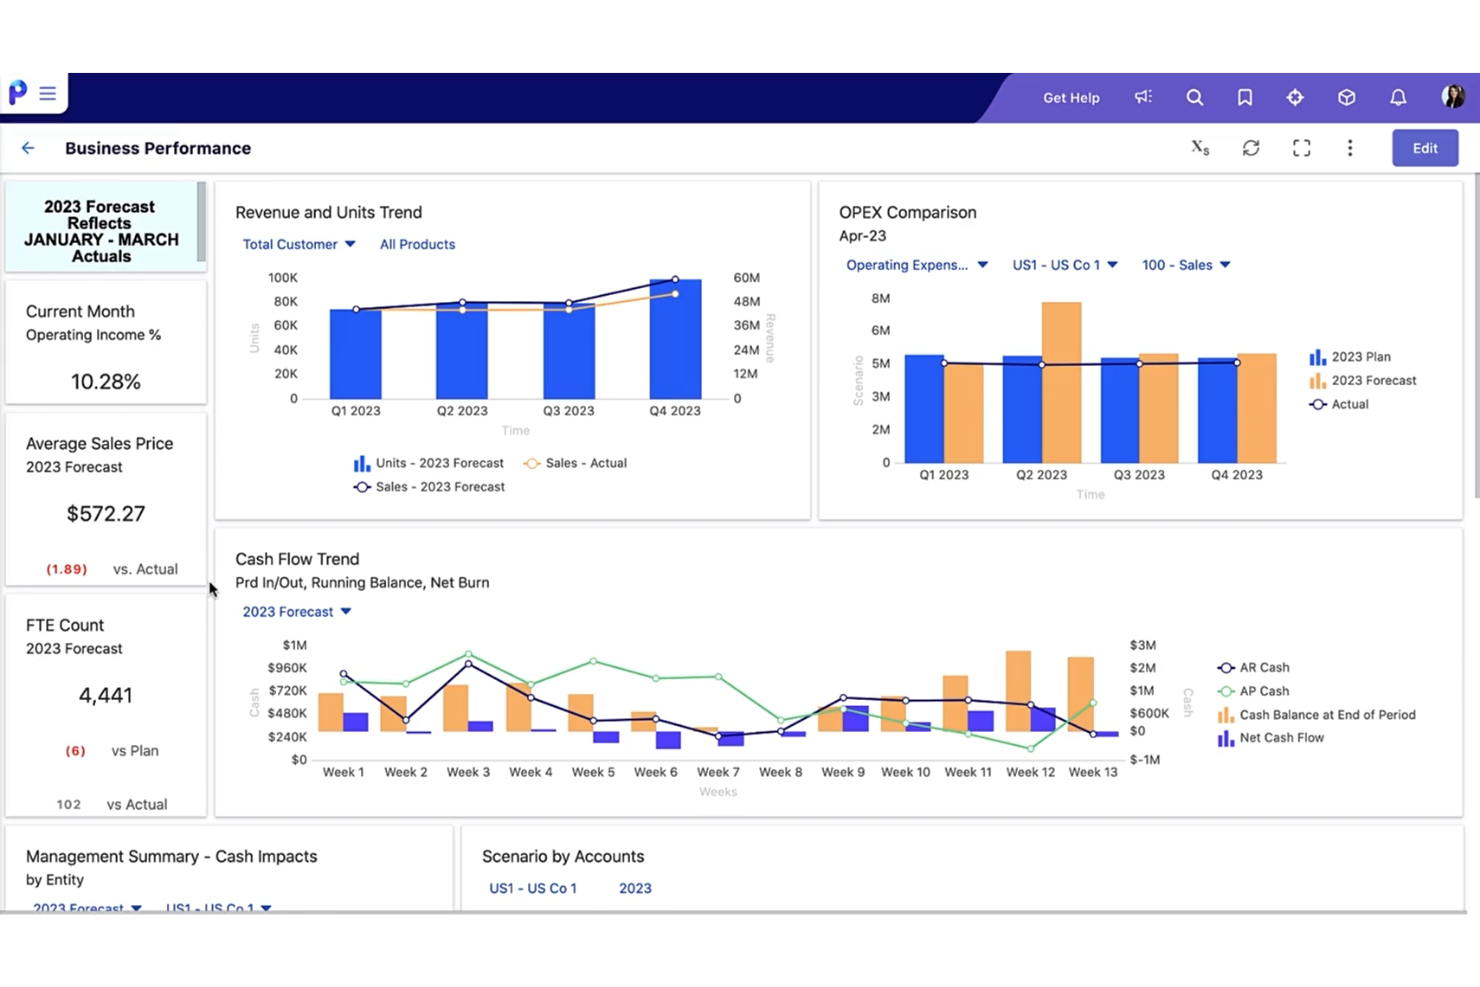This screenshot has height=987, width=1480.
Task: Click the back arrow next to Business Performance
Action: click(x=28, y=148)
